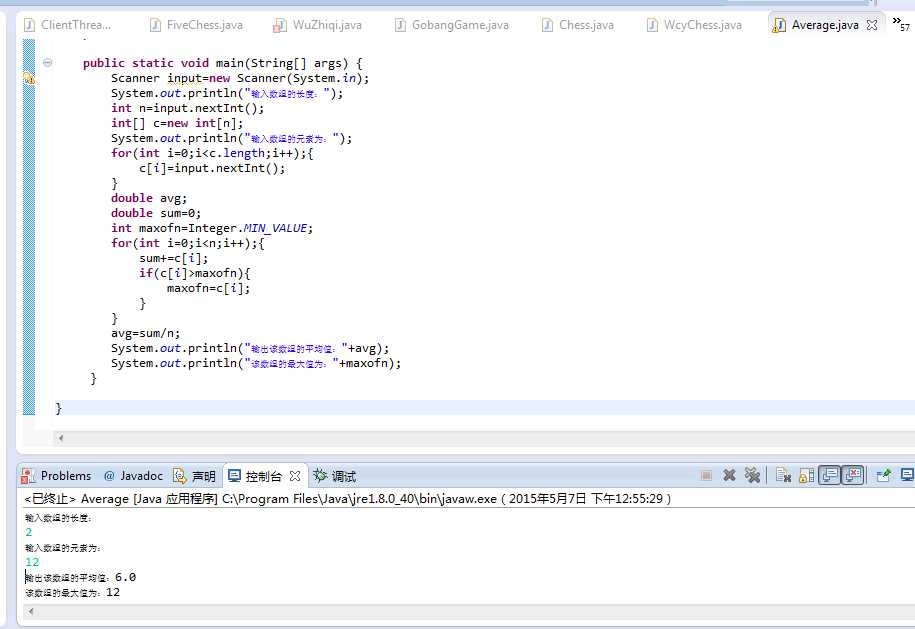The image size is (915, 629).
Task: Toggle show console on standard error
Action: [x=853, y=476]
